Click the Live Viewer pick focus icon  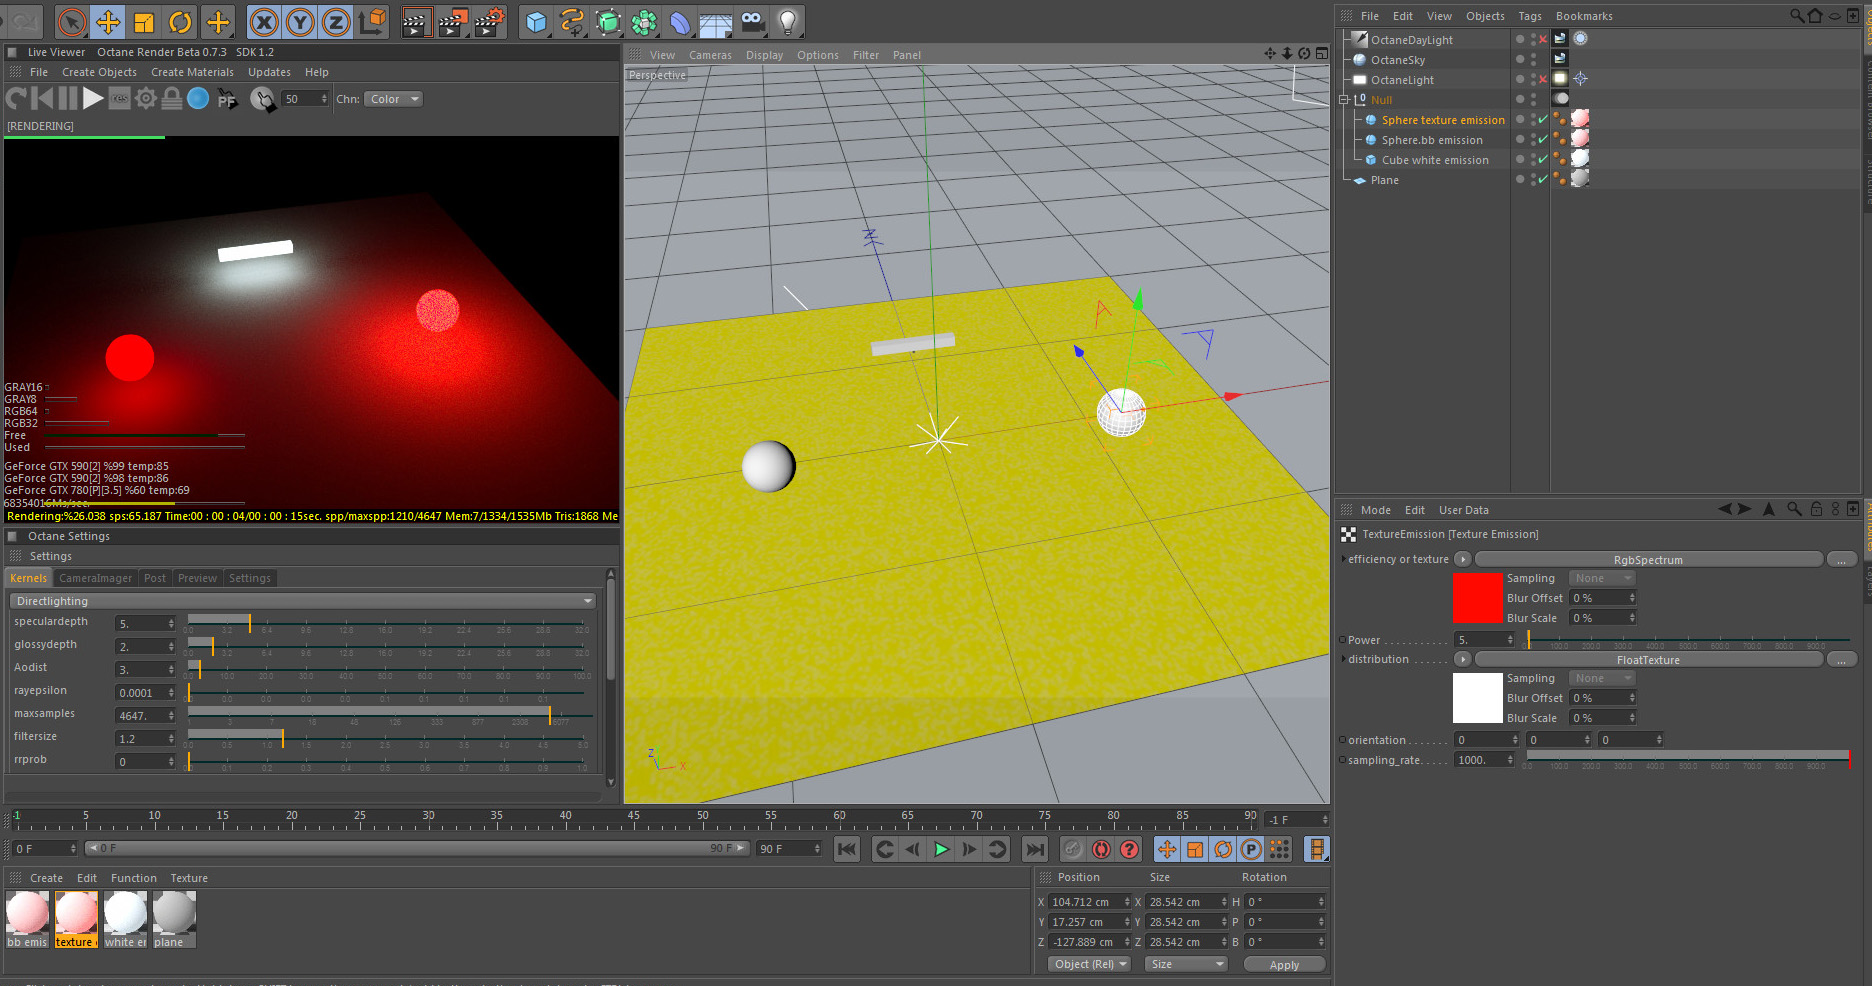[227, 99]
